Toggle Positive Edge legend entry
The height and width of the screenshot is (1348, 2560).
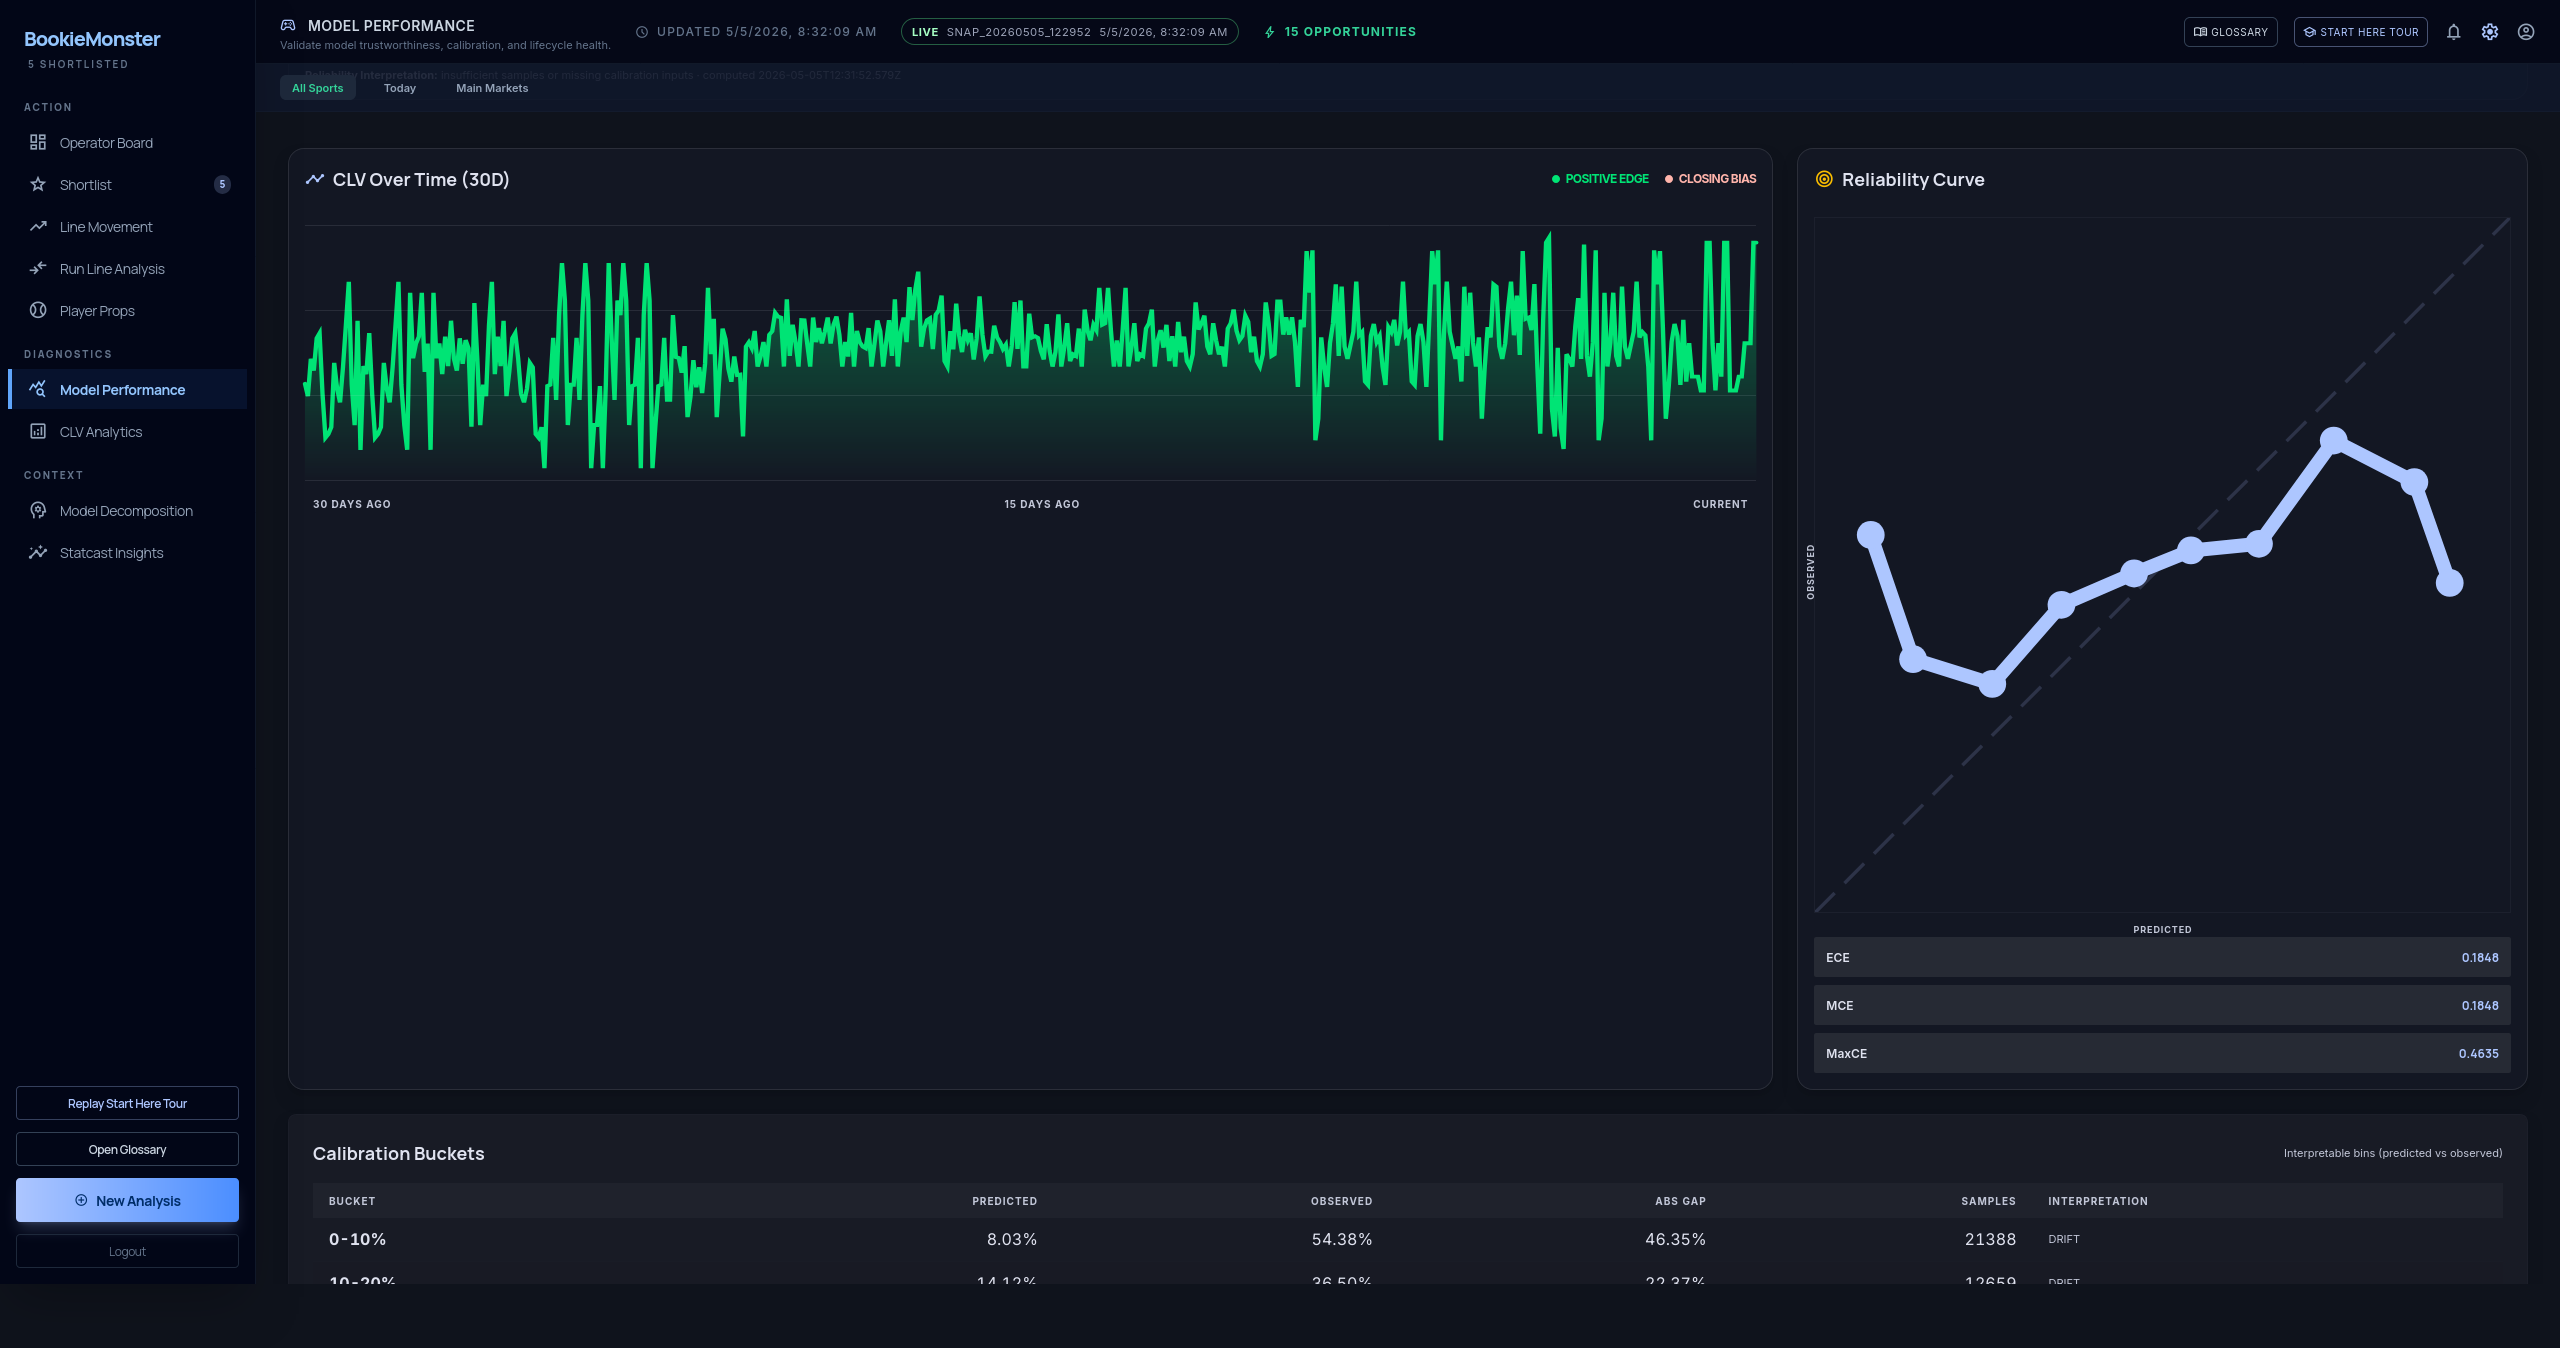point(1600,179)
